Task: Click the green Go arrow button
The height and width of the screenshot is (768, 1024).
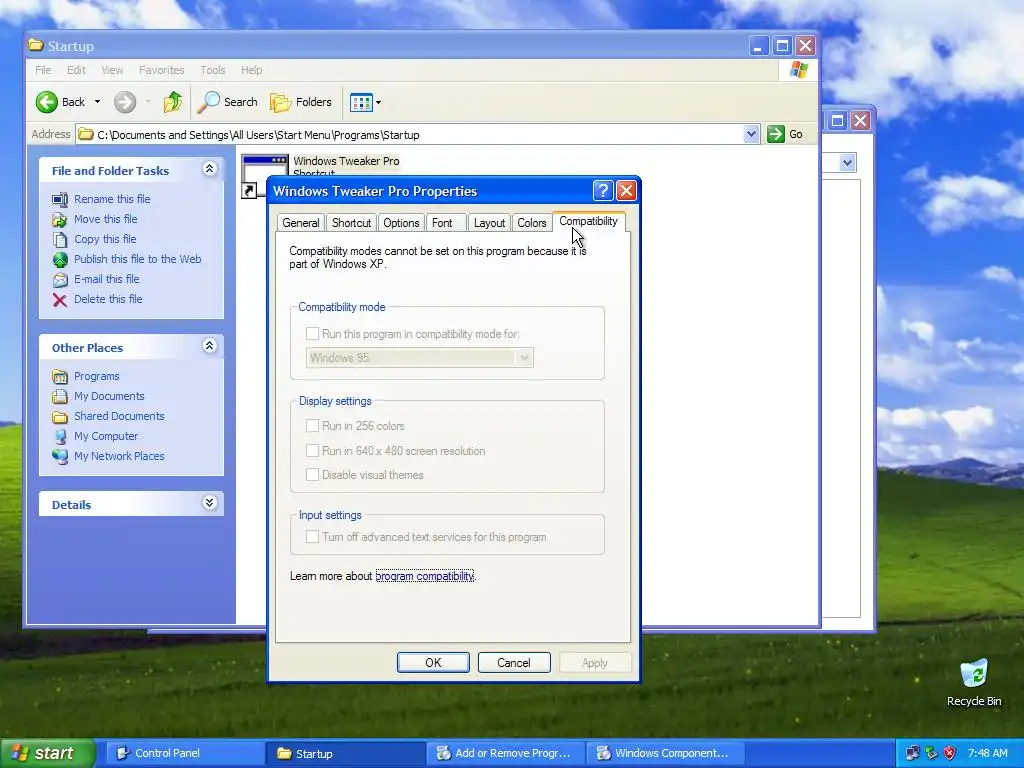Action: click(x=776, y=134)
